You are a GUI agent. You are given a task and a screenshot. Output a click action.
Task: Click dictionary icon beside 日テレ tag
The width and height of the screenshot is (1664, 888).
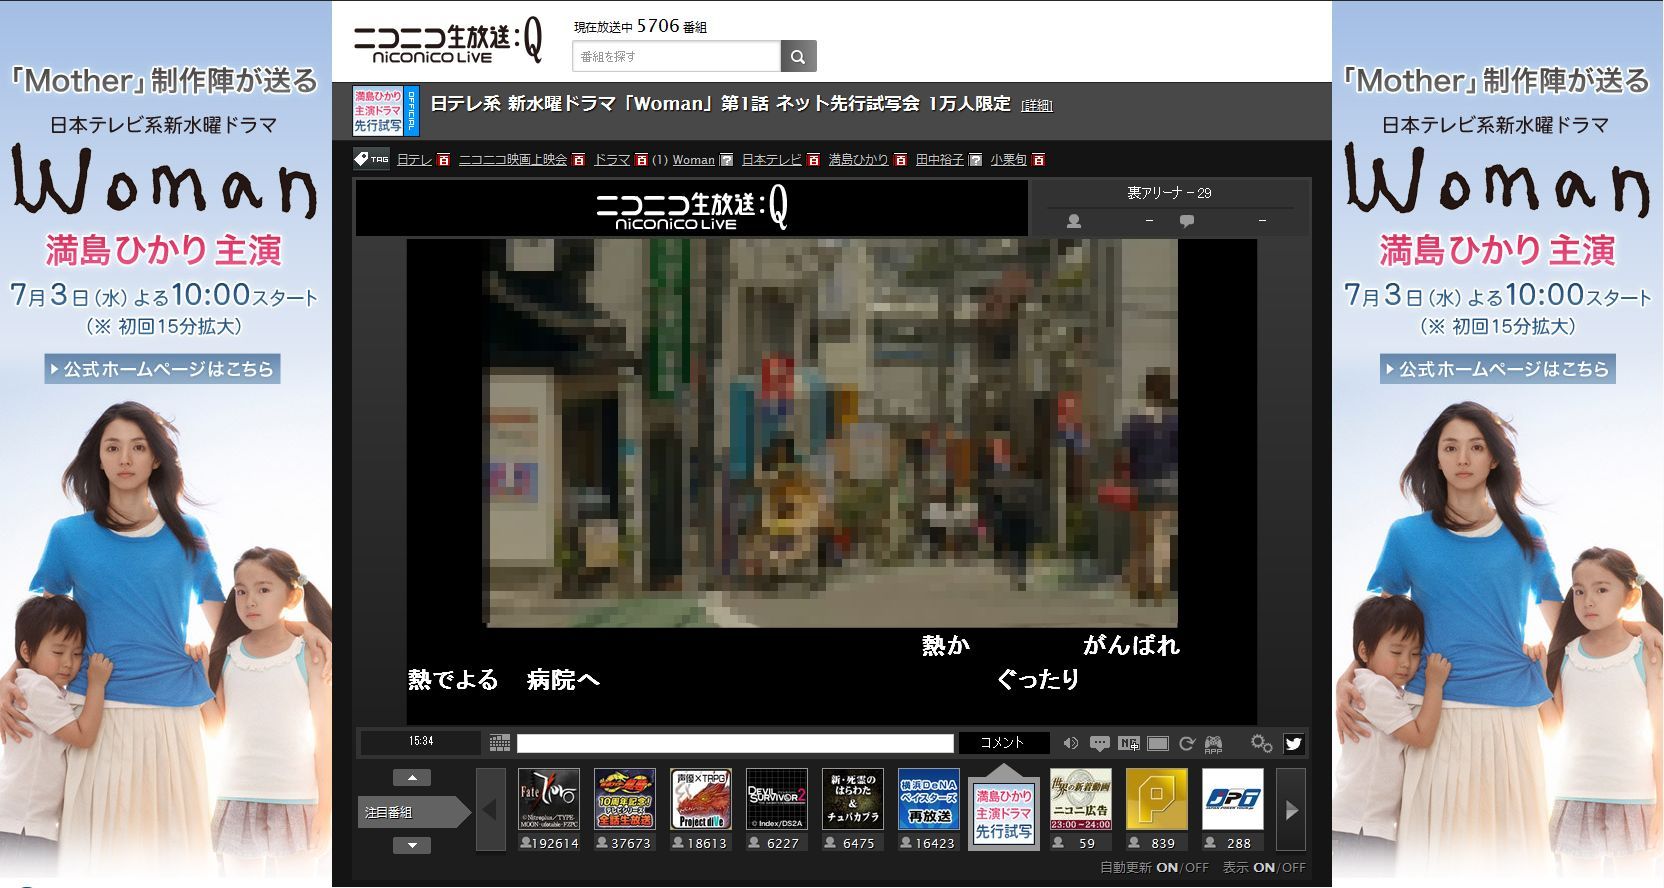tap(443, 160)
